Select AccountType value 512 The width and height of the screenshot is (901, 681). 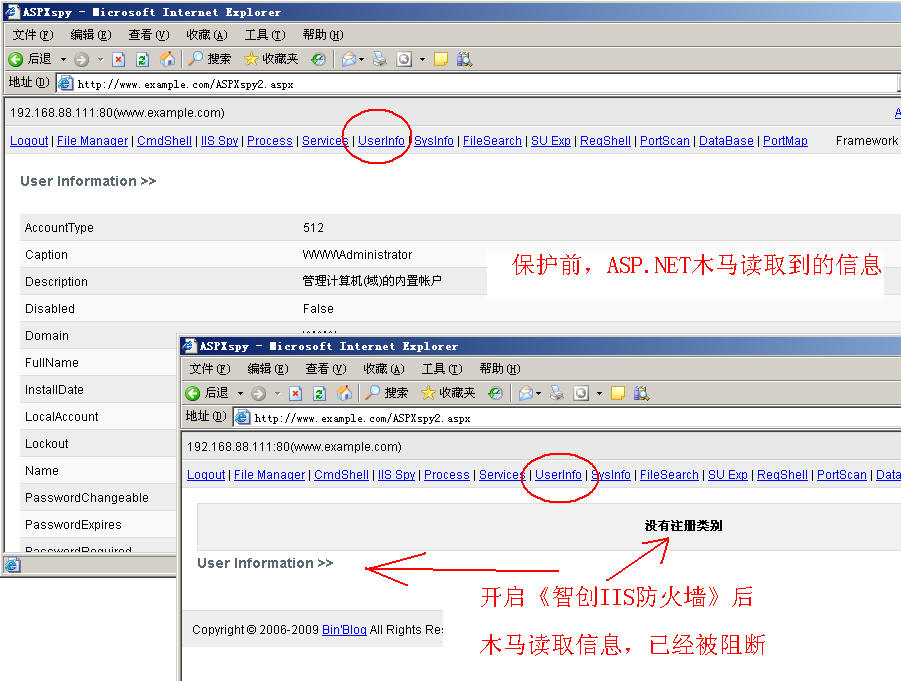pos(313,228)
